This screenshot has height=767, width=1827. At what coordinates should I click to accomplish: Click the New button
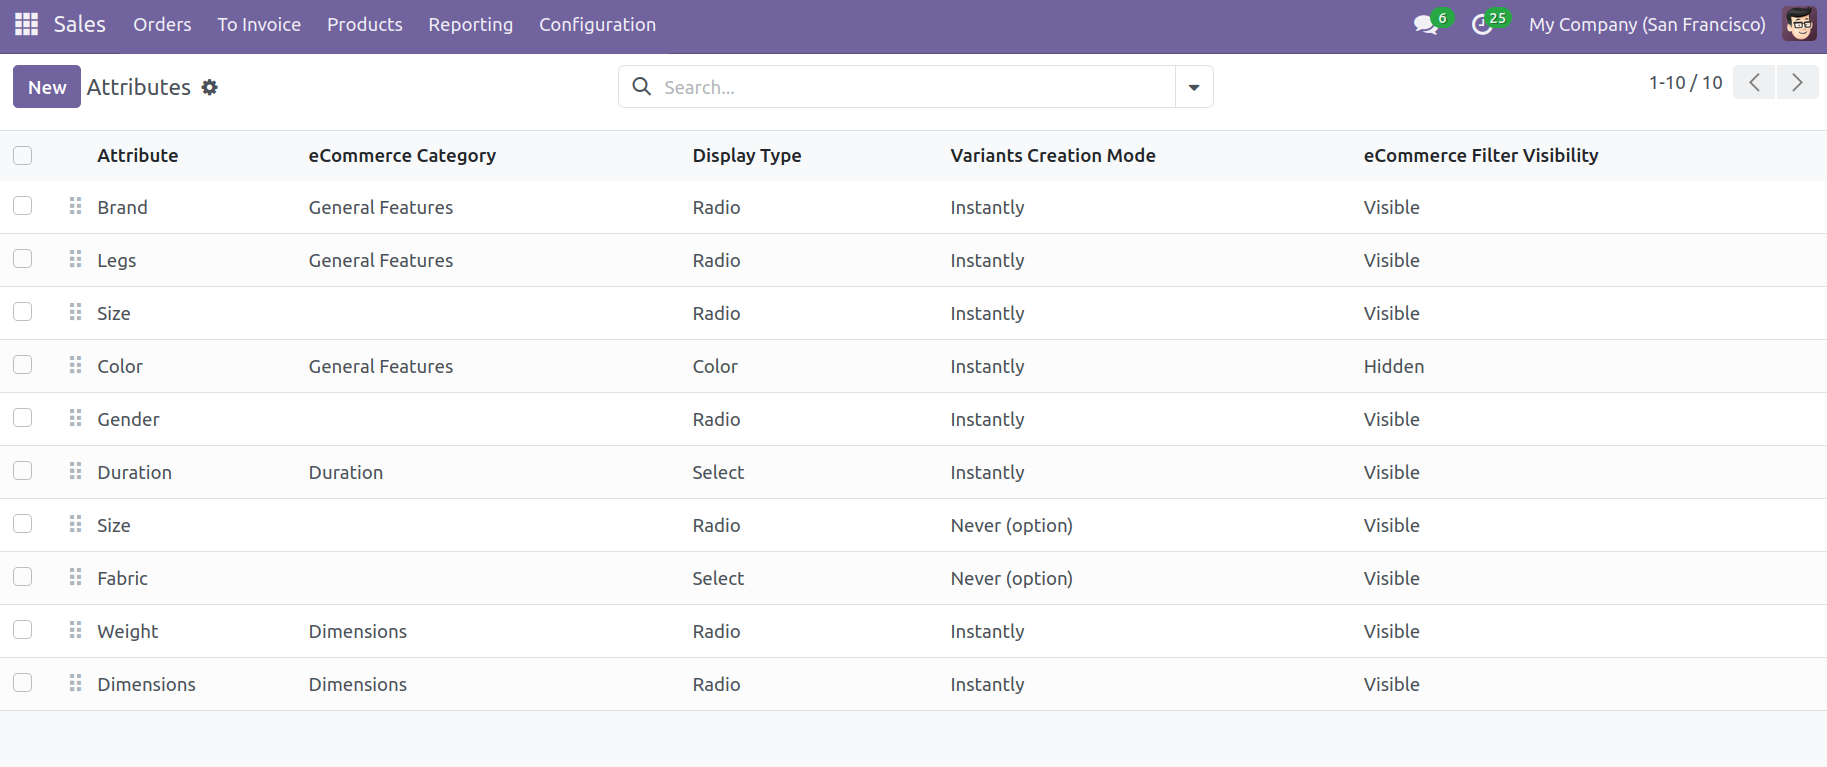(x=47, y=87)
